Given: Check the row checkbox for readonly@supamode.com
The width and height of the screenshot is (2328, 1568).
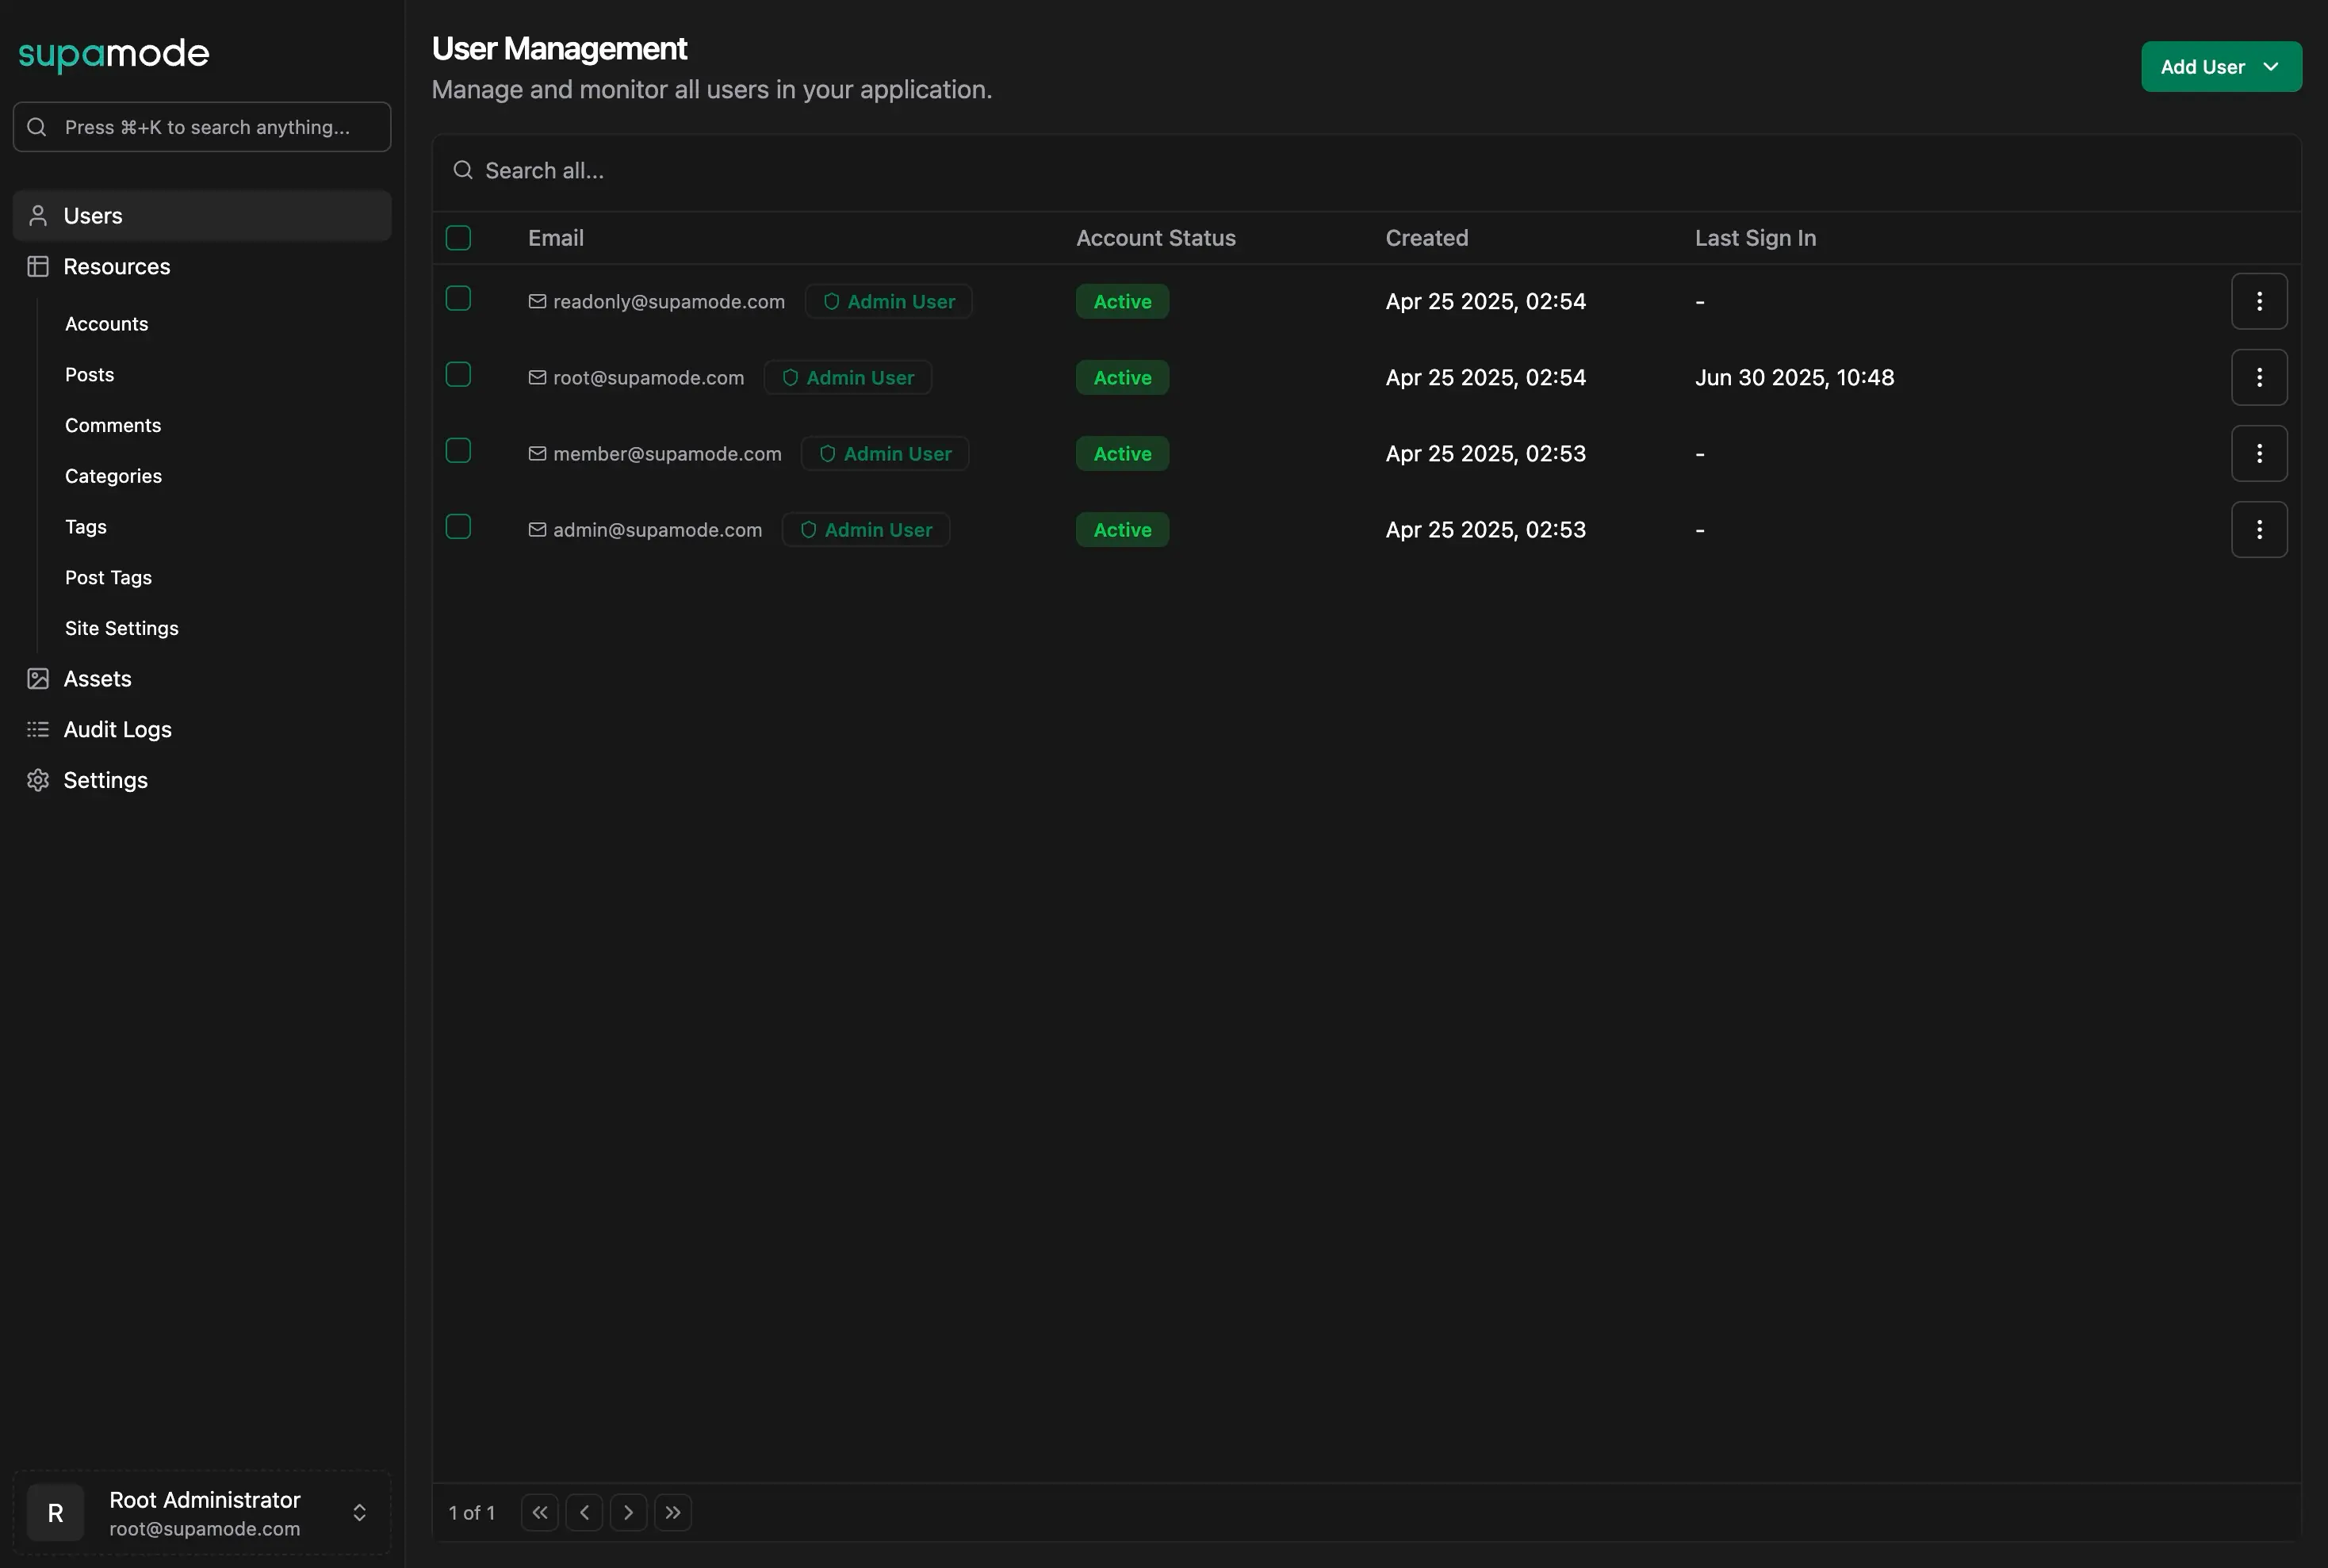Looking at the screenshot, I should (x=459, y=298).
